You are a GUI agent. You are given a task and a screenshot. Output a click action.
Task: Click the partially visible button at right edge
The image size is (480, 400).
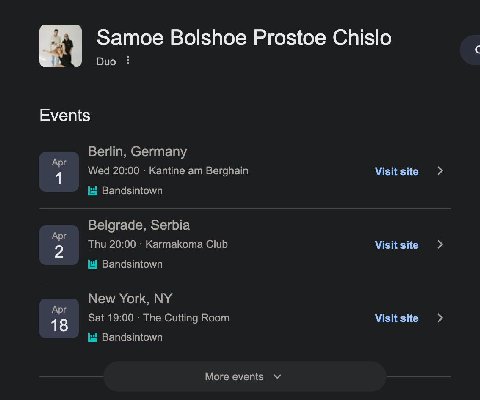coord(471,50)
